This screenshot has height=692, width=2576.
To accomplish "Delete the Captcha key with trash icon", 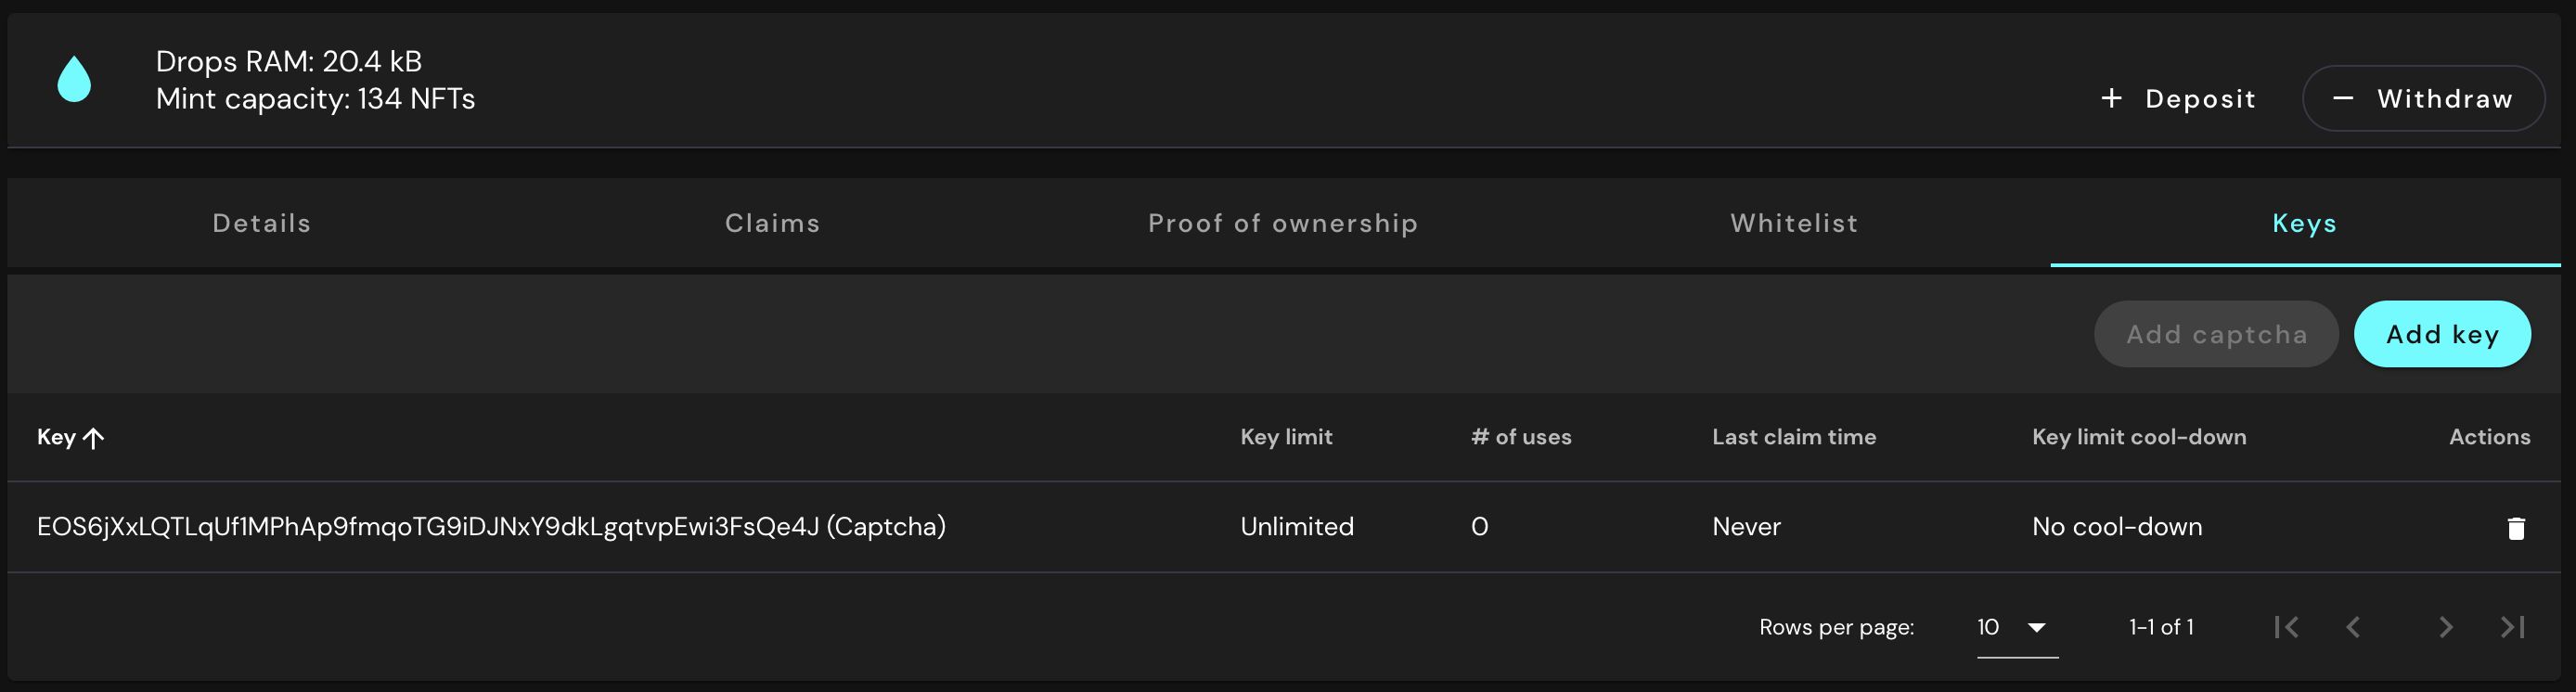I will click(x=2516, y=528).
